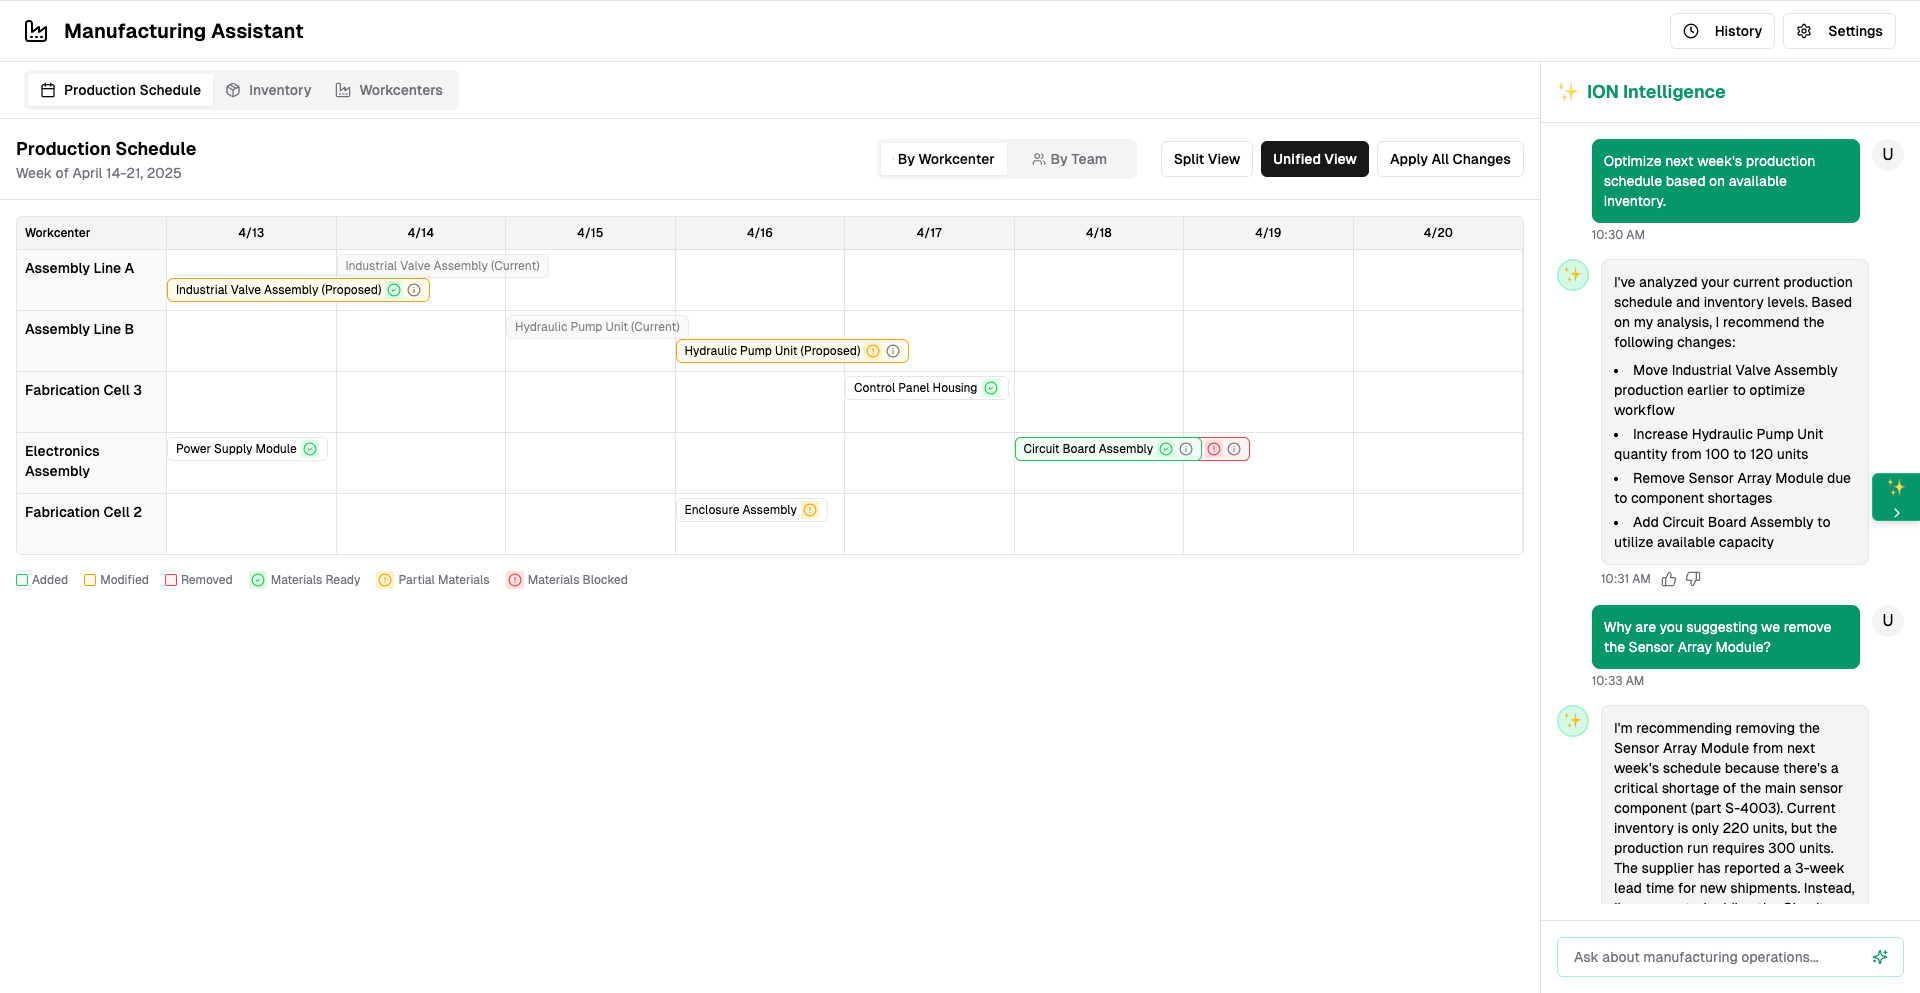Click materials-ready icon on Circuit Board Assembly
Image resolution: width=1920 pixels, height=993 pixels.
1166,449
